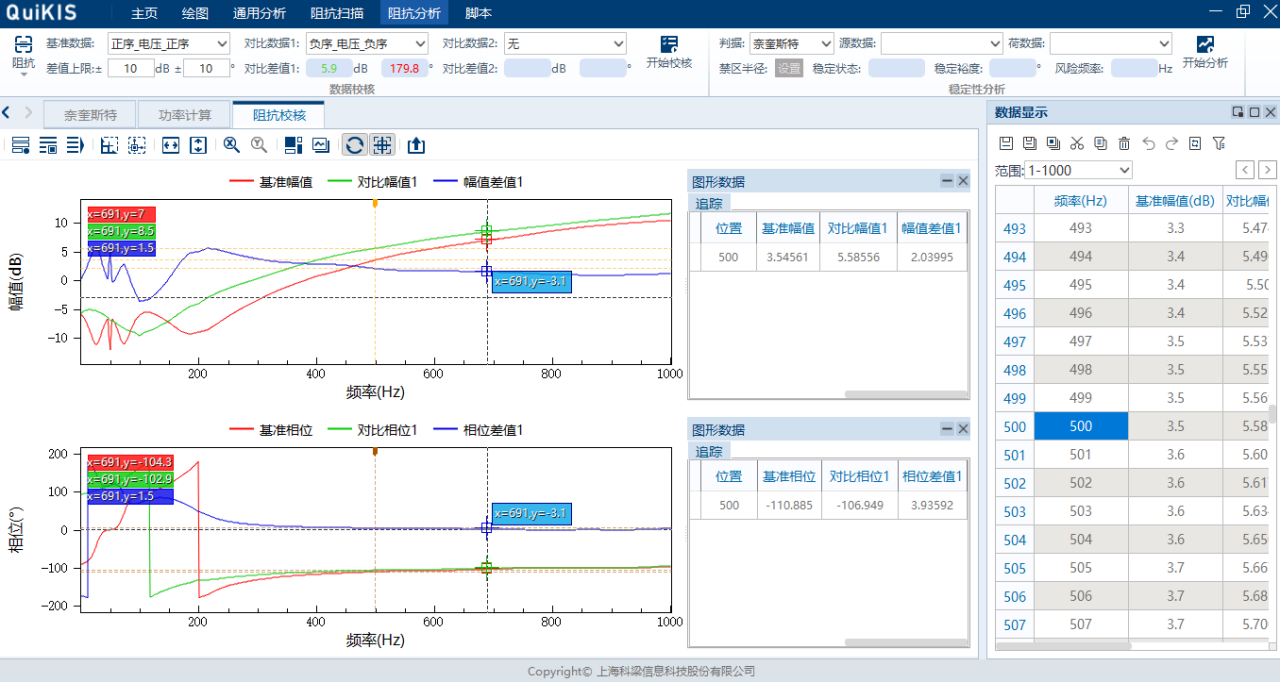This screenshot has height=682, width=1280.
Task: Open the 基准数据 dropdown
Action: click(169, 44)
